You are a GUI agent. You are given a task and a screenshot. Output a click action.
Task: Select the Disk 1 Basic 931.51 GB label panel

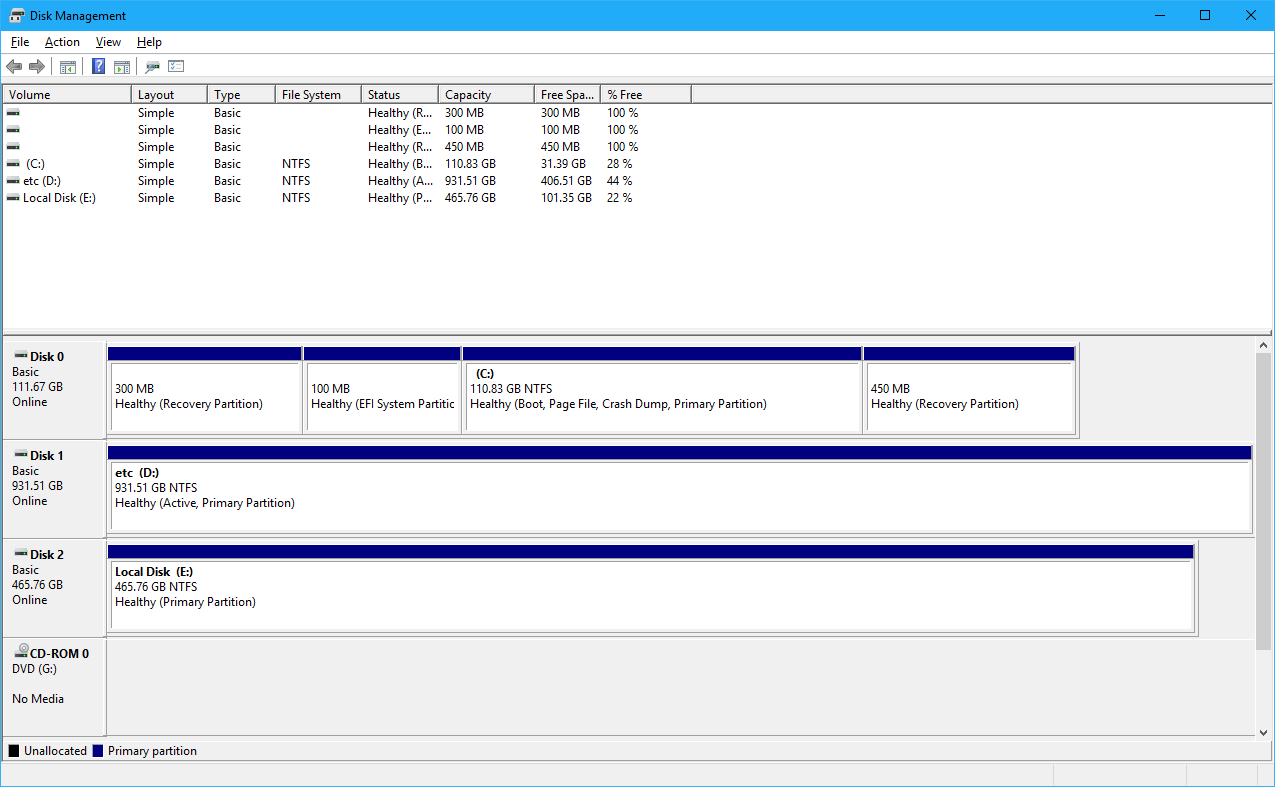[54, 489]
